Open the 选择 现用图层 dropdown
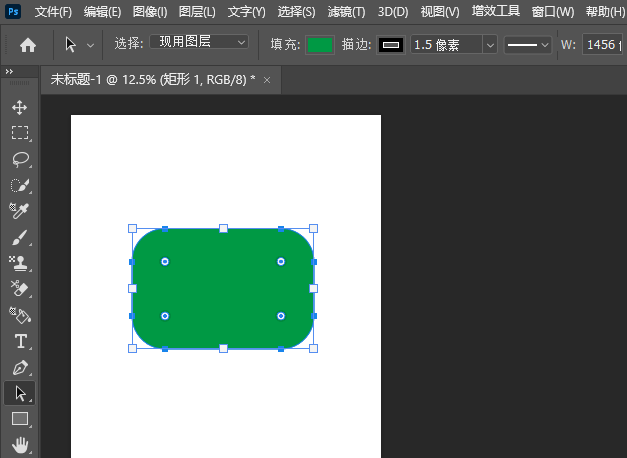The width and height of the screenshot is (627, 458). [x=199, y=42]
